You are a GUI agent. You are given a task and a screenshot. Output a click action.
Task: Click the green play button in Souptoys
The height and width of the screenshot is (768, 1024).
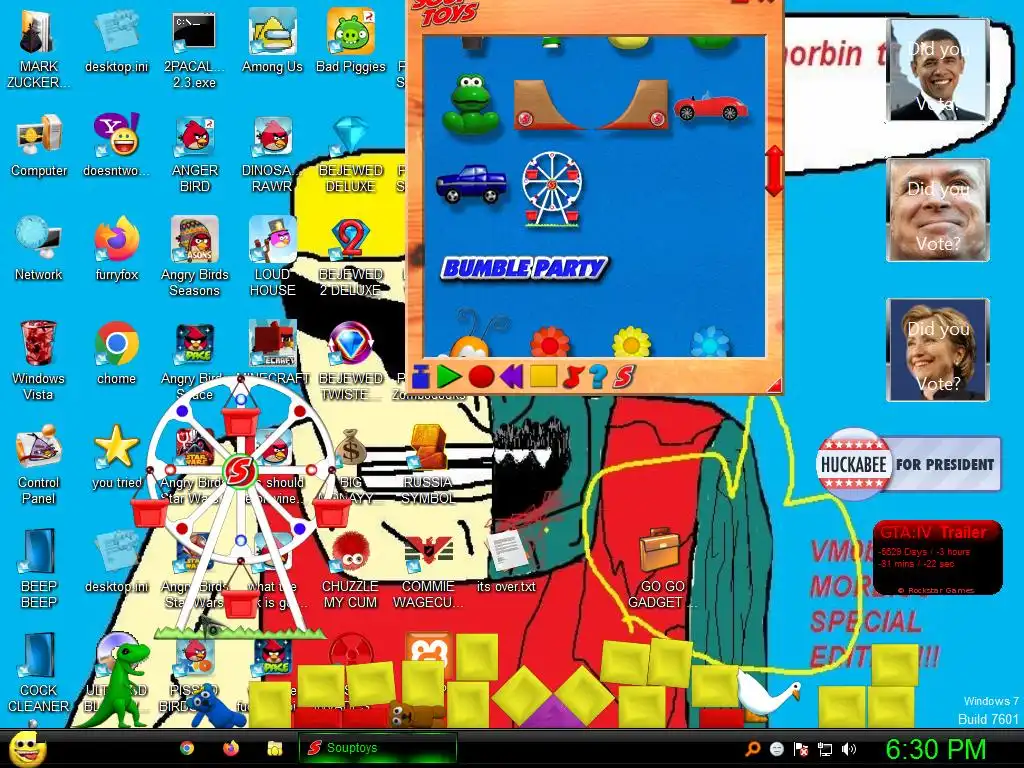(448, 377)
